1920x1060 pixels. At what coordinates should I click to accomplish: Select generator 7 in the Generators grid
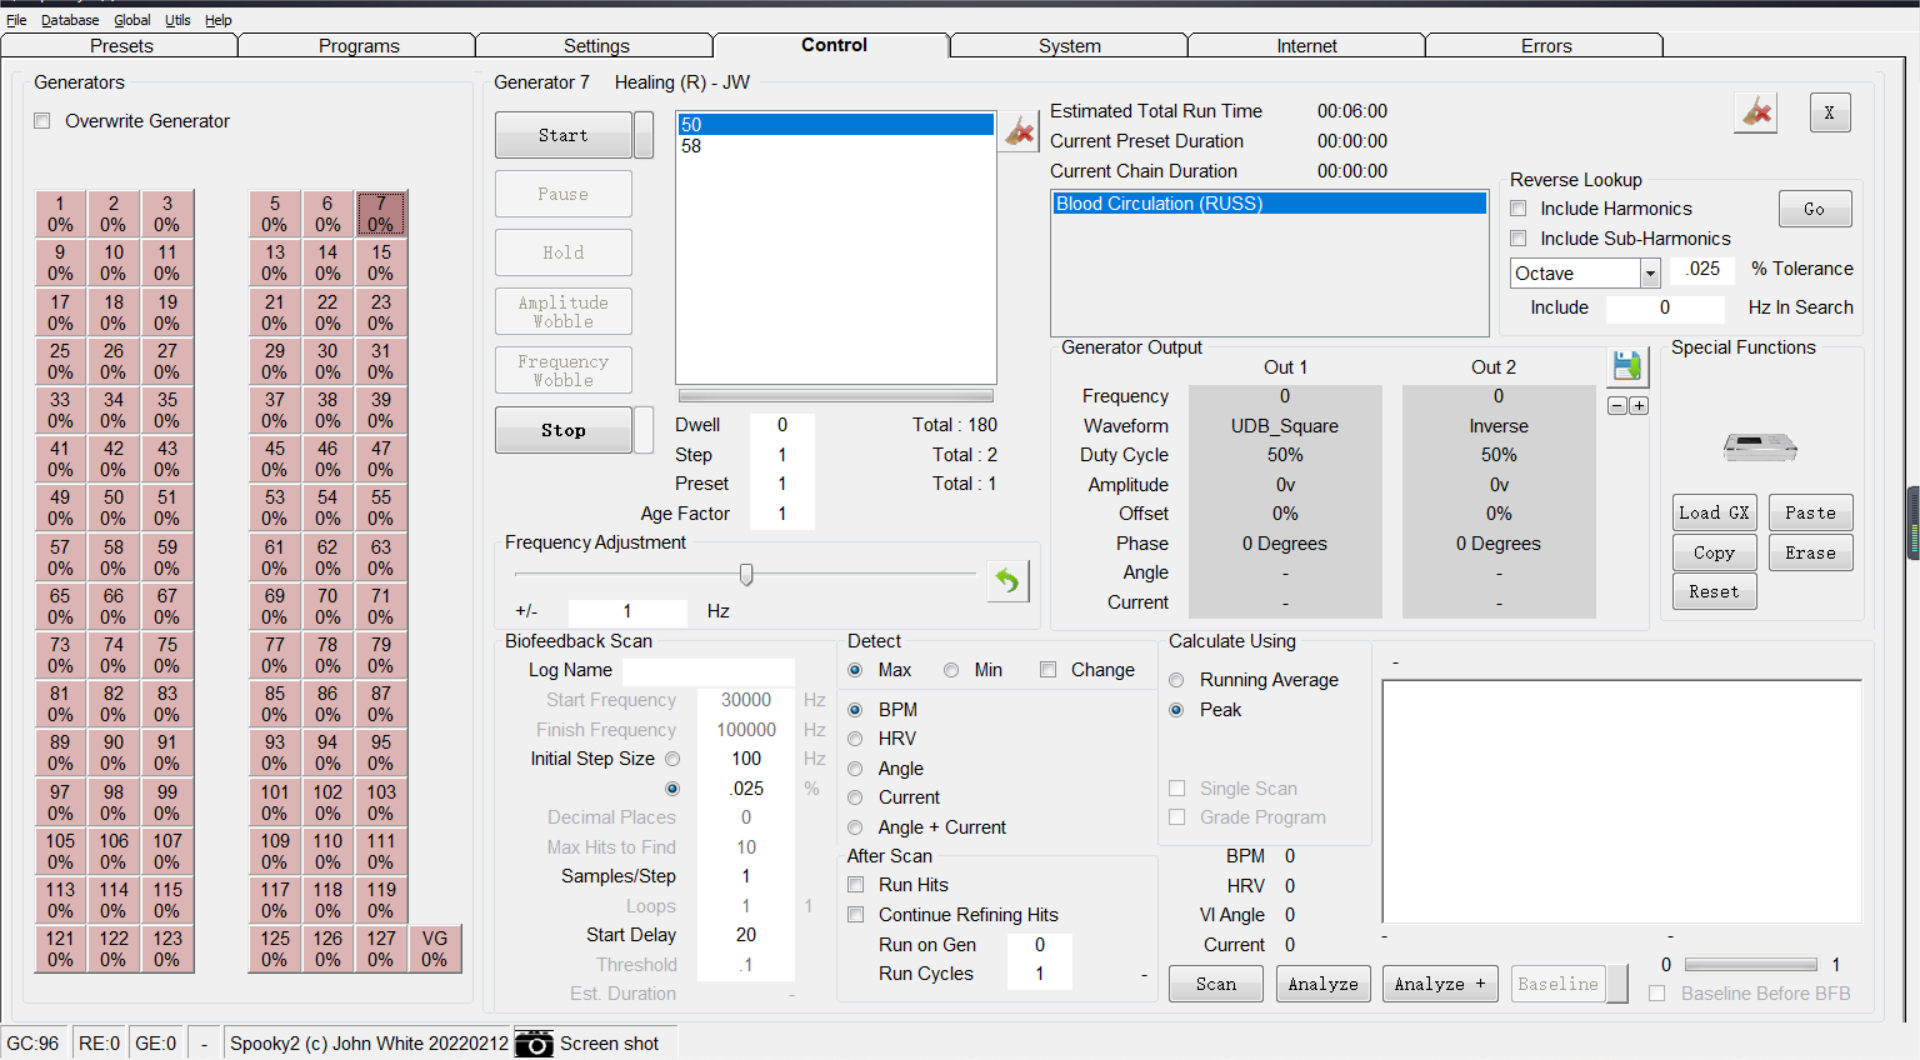(x=380, y=214)
